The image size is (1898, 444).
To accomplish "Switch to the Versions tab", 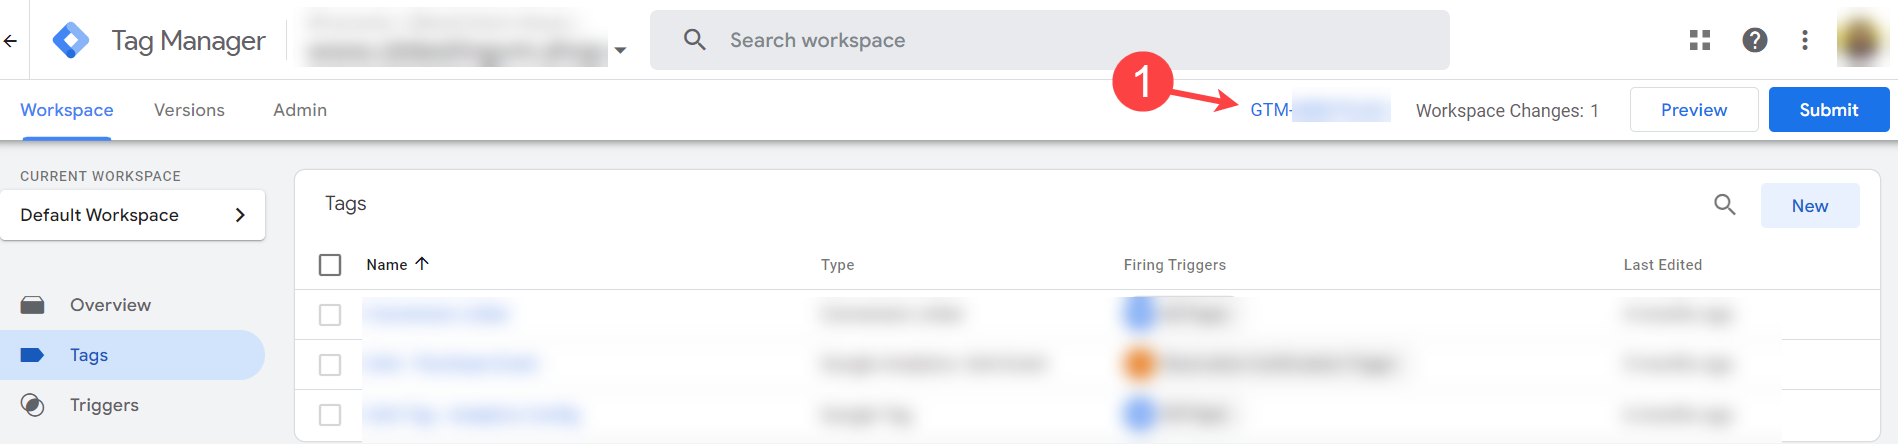I will coord(189,110).
